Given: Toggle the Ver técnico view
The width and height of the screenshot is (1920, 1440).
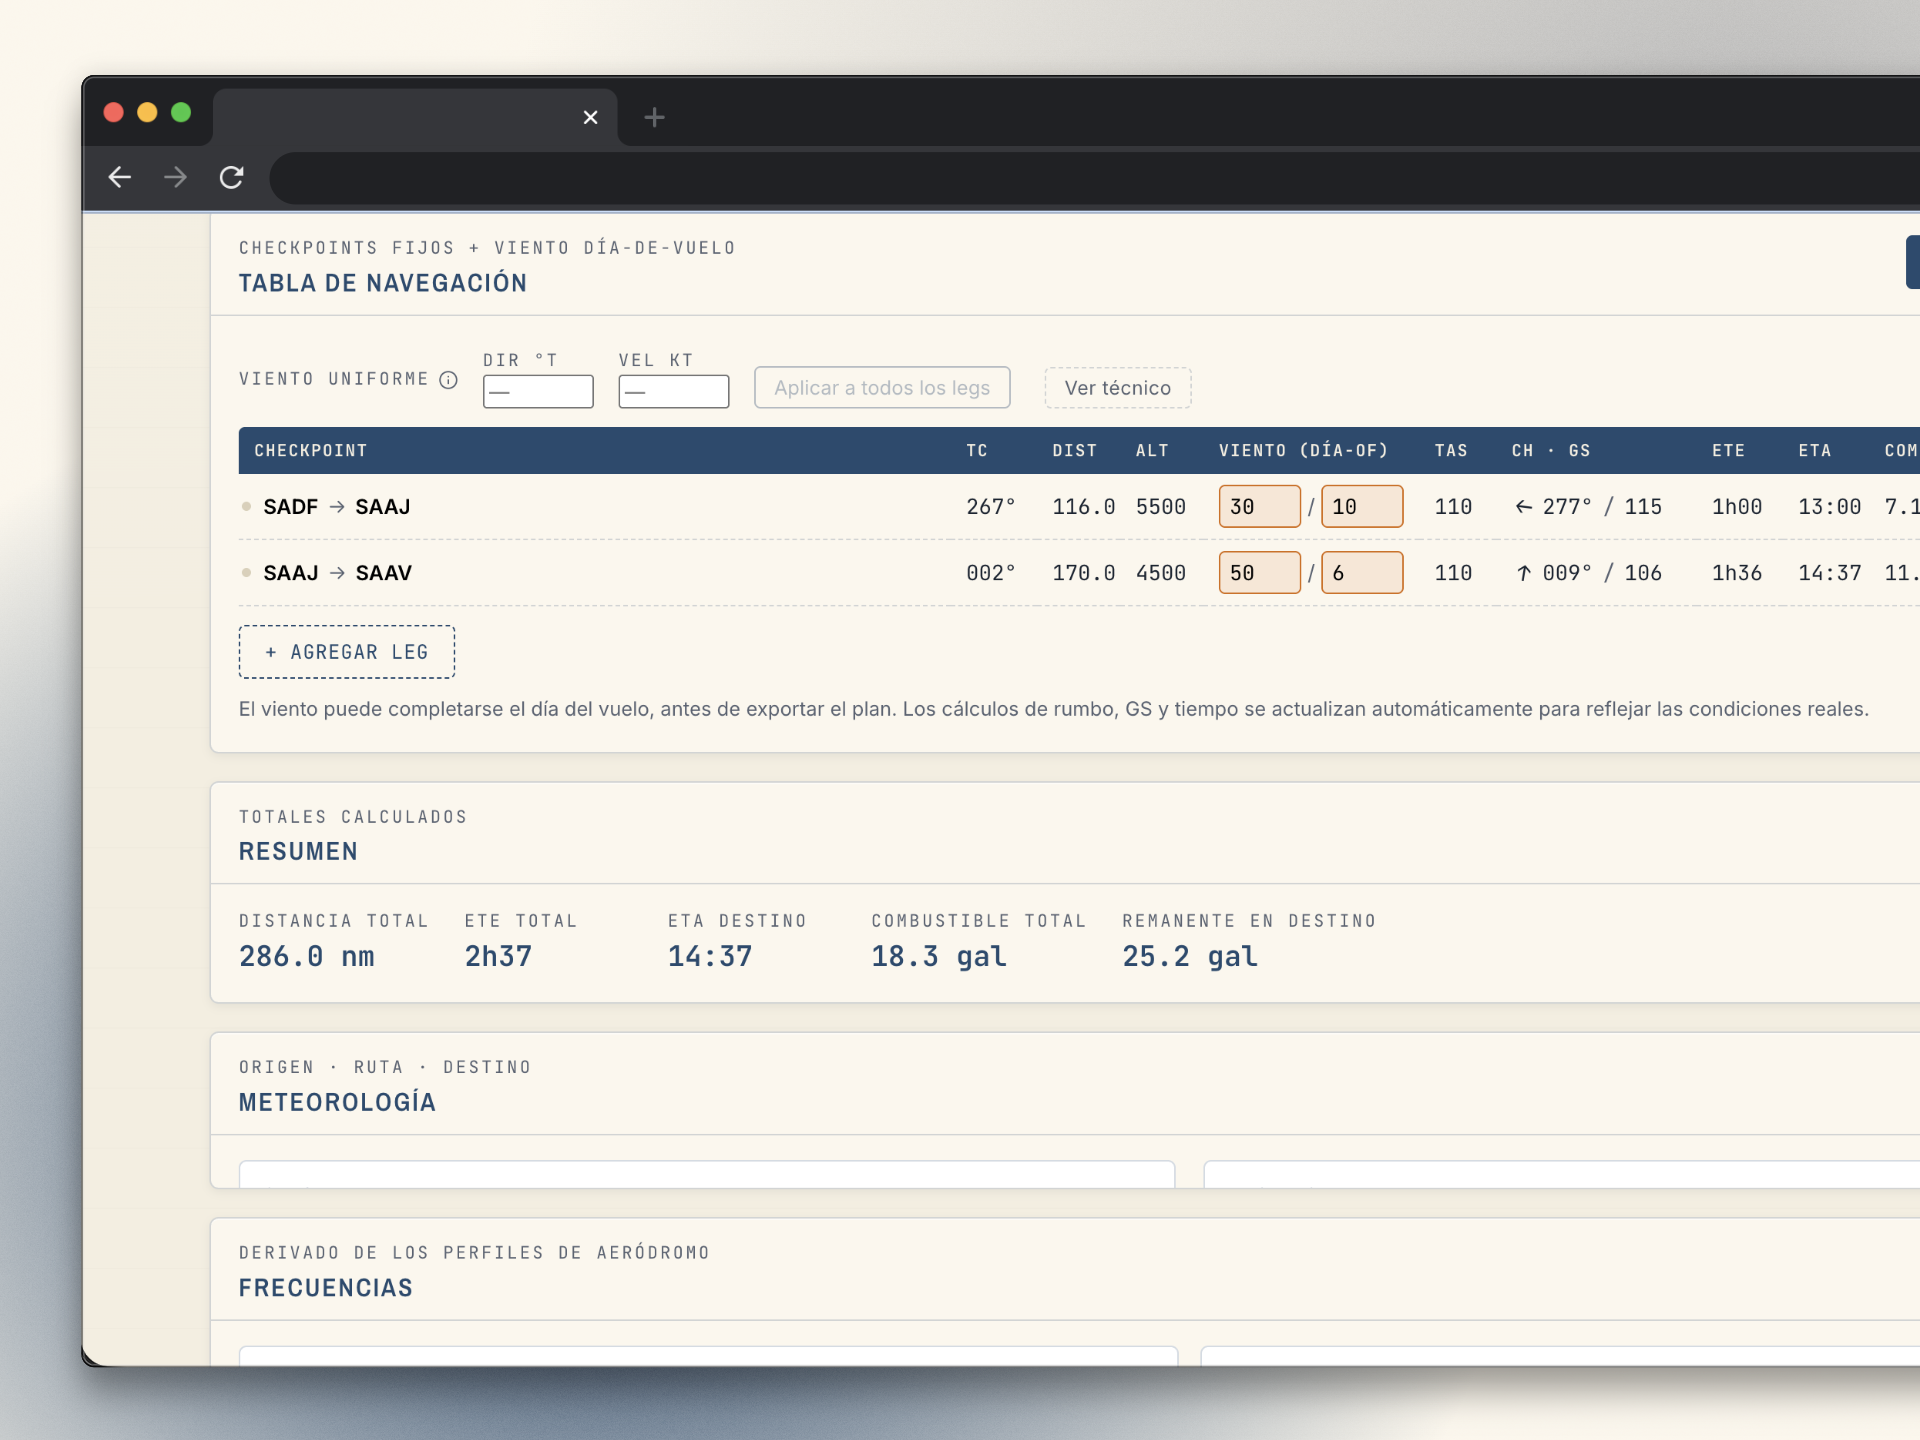Looking at the screenshot, I should [x=1118, y=388].
